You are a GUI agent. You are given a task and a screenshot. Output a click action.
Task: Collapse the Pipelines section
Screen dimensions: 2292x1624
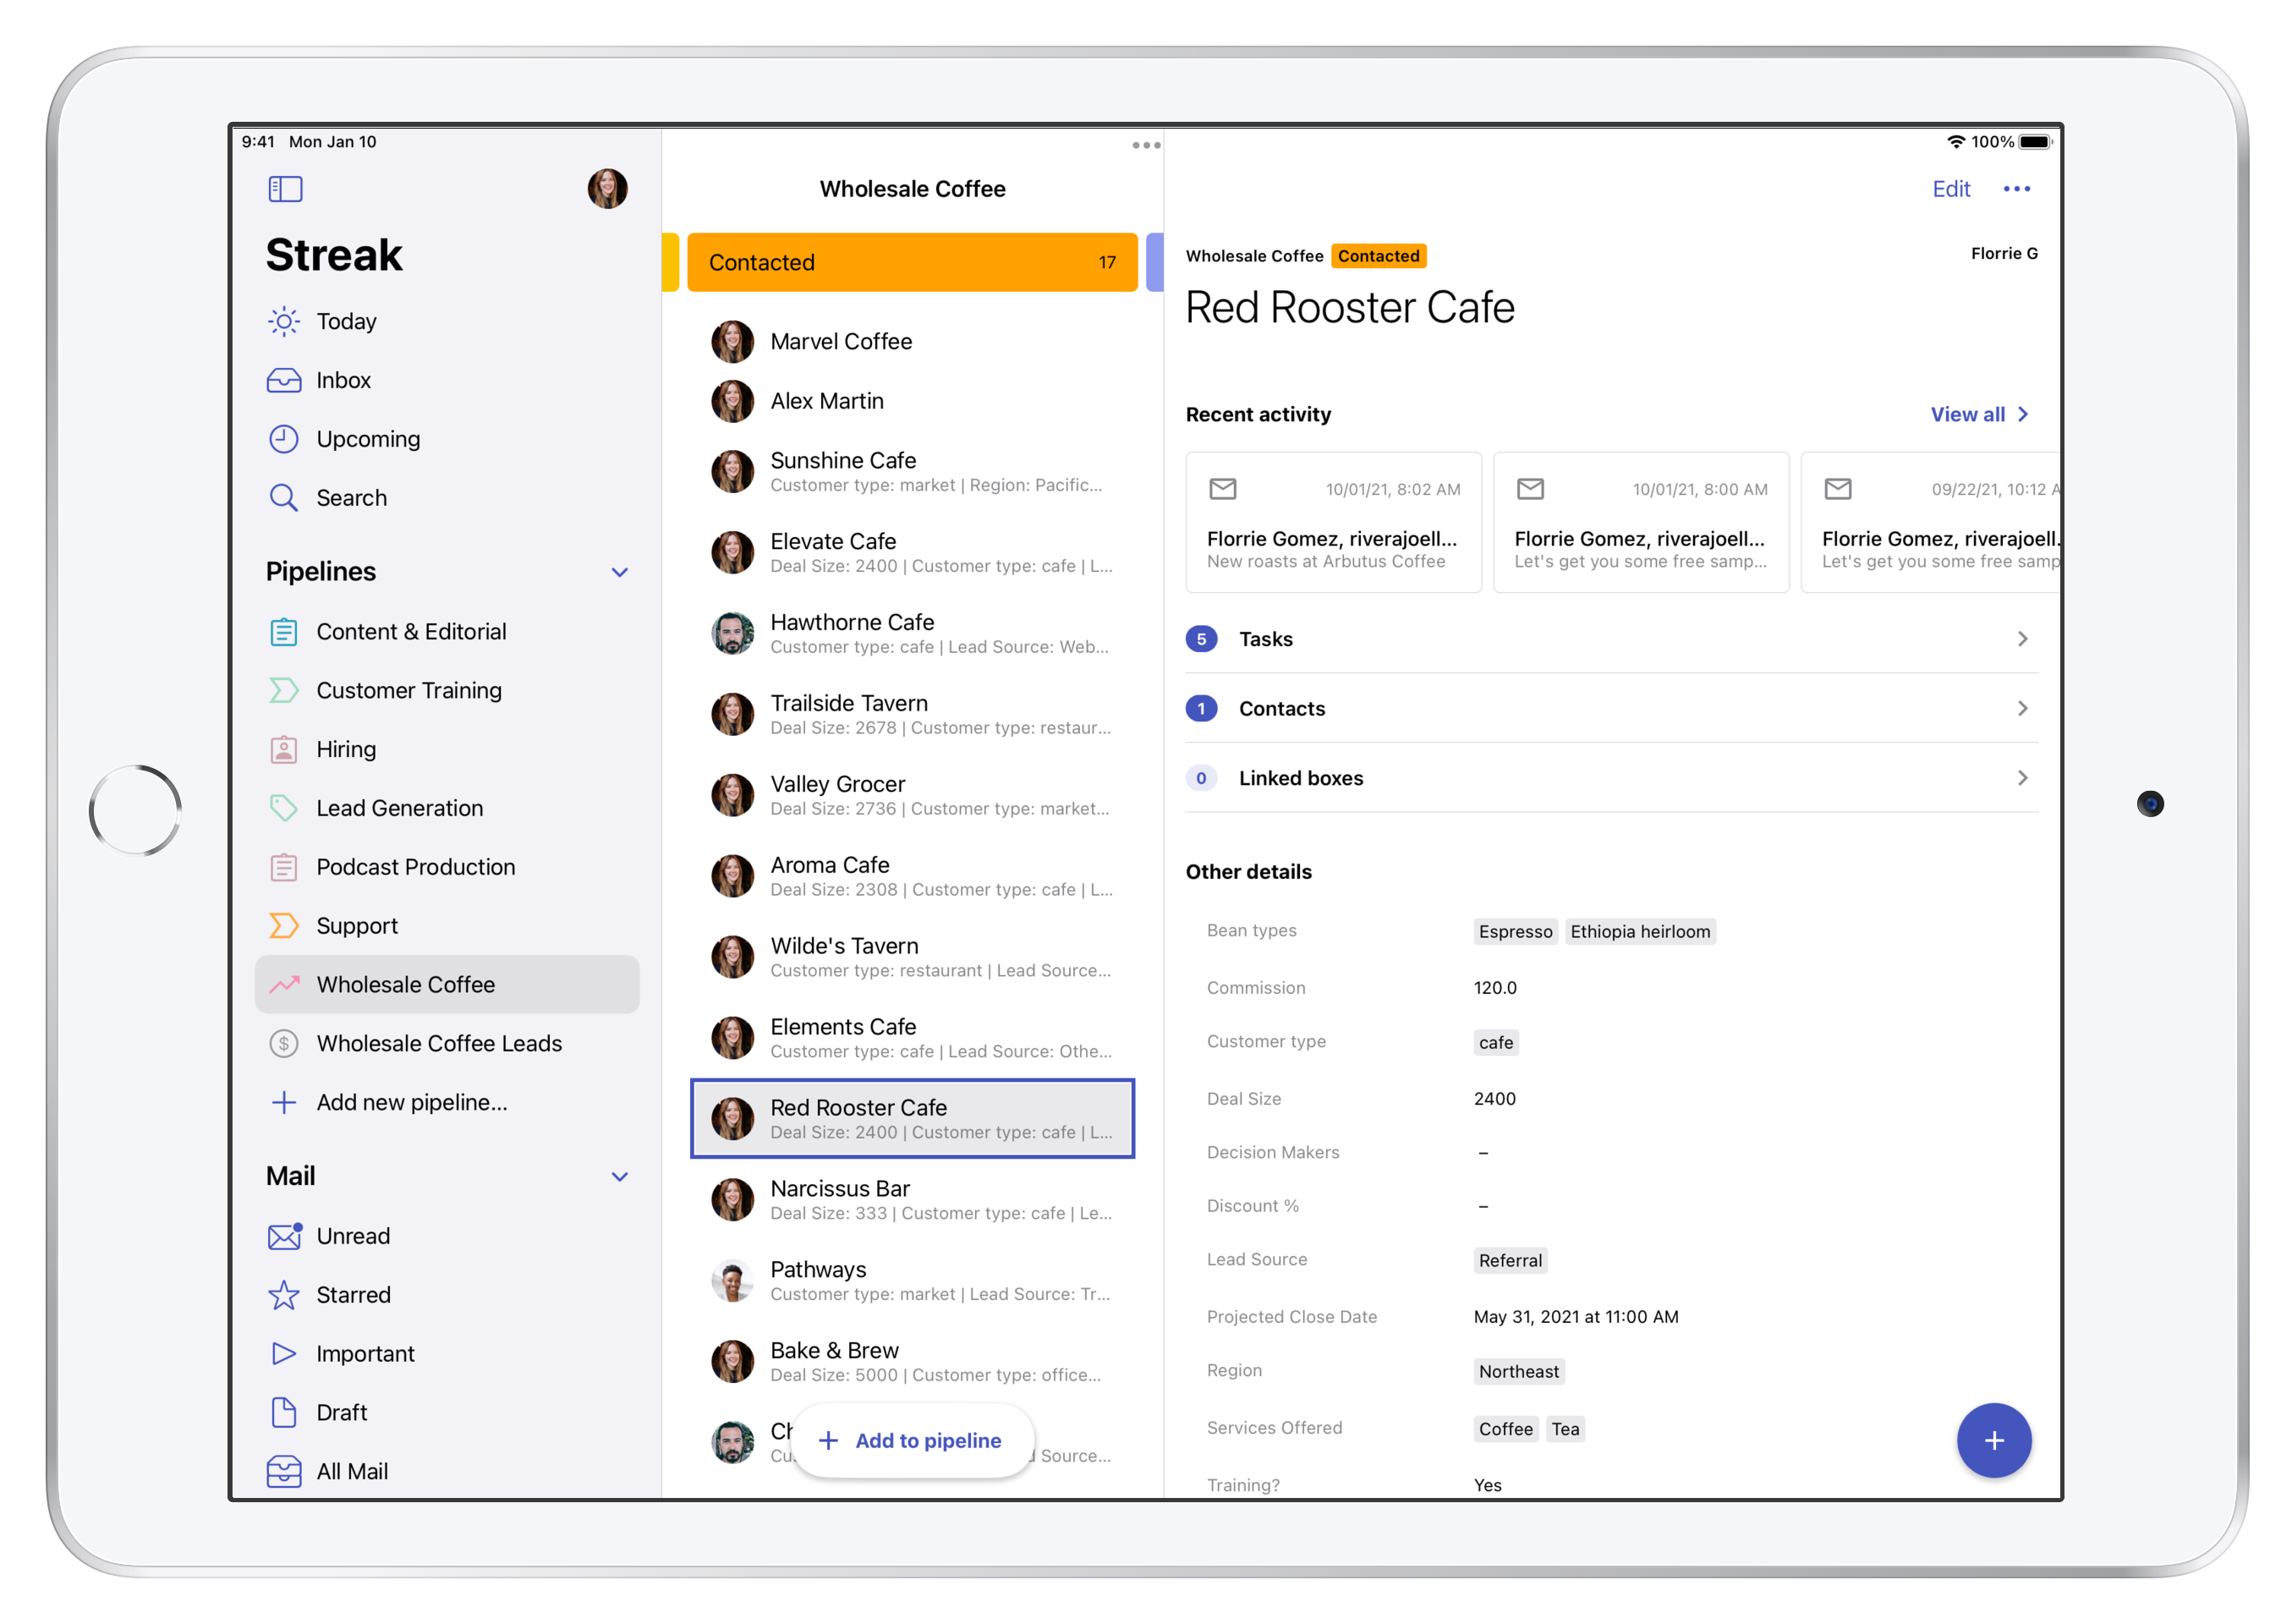pyautogui.click(x=620, y=573)
